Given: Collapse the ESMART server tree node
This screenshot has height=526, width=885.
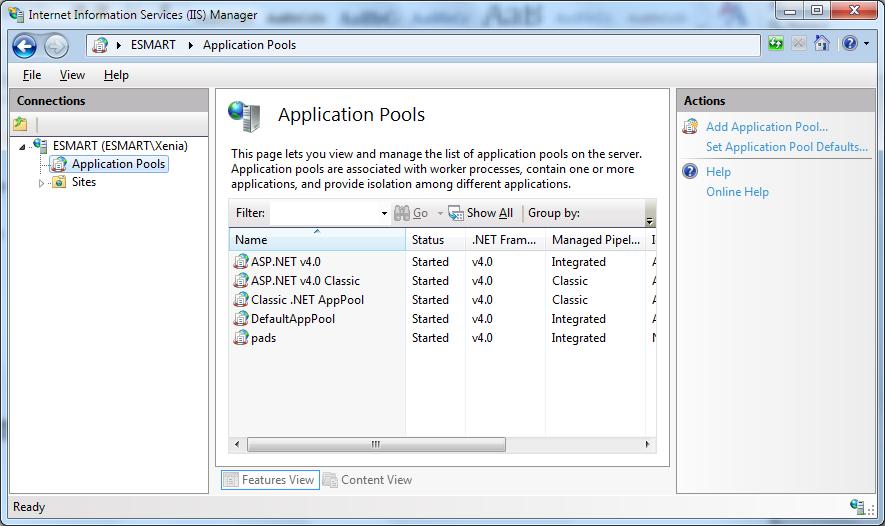Looking at the screenshot, I should click(22, 147).
